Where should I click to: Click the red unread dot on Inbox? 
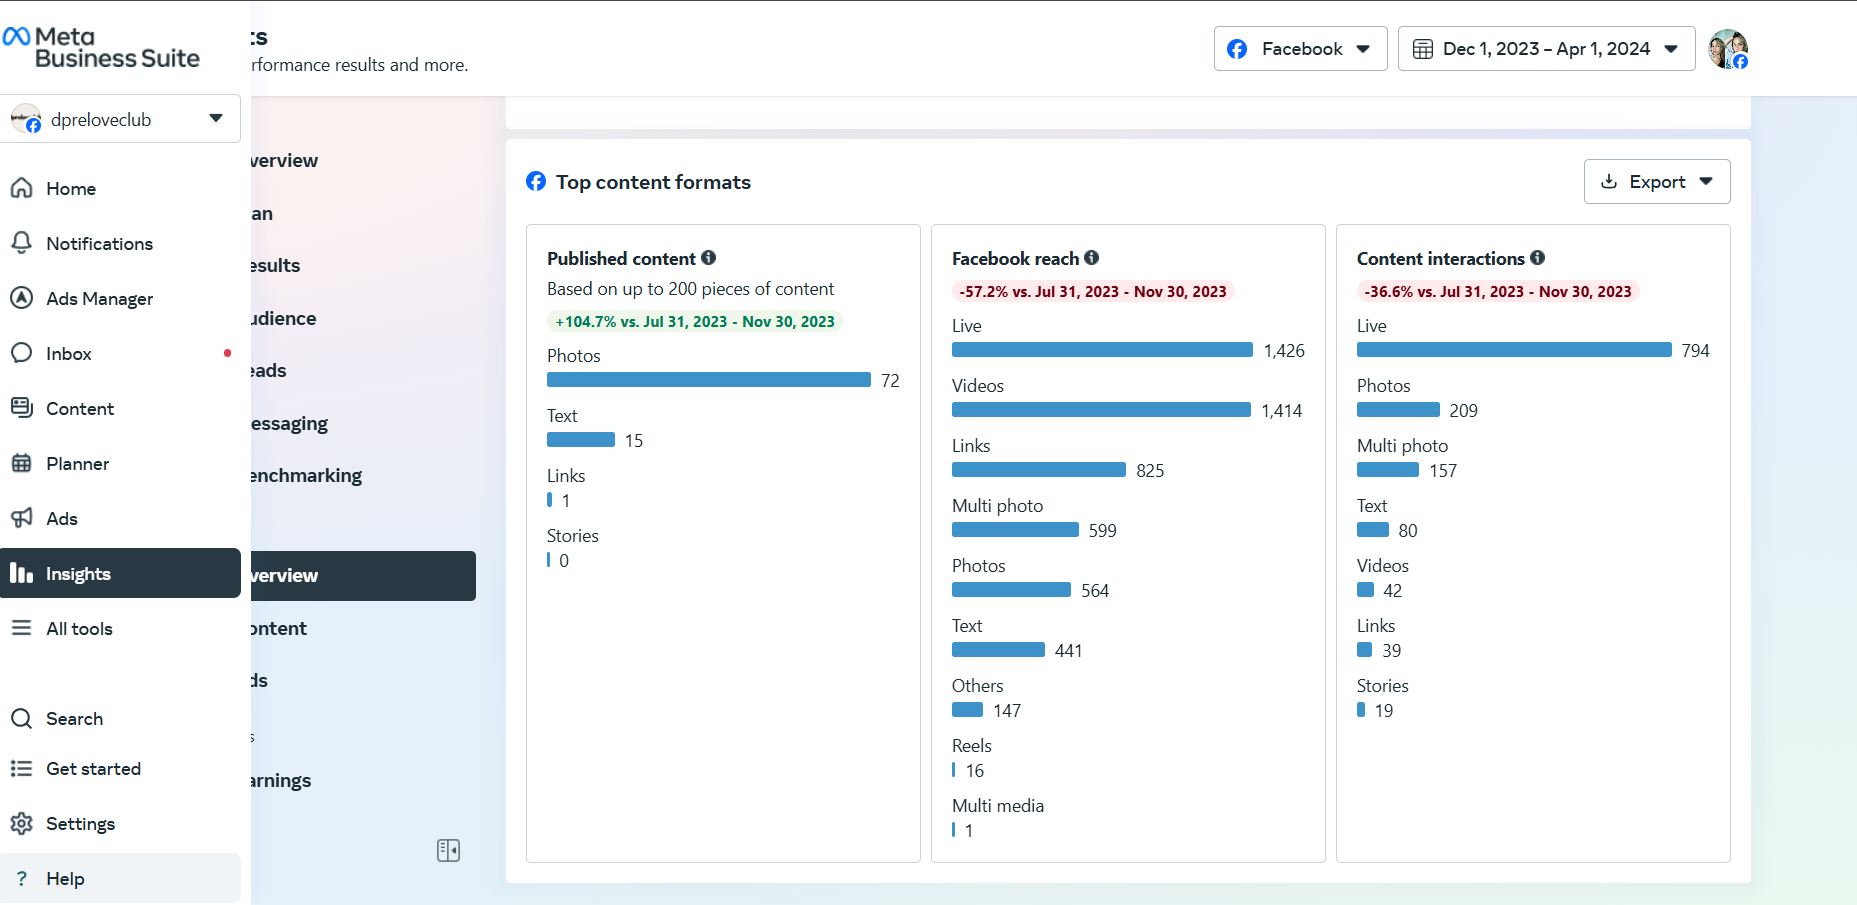point(227,353)
